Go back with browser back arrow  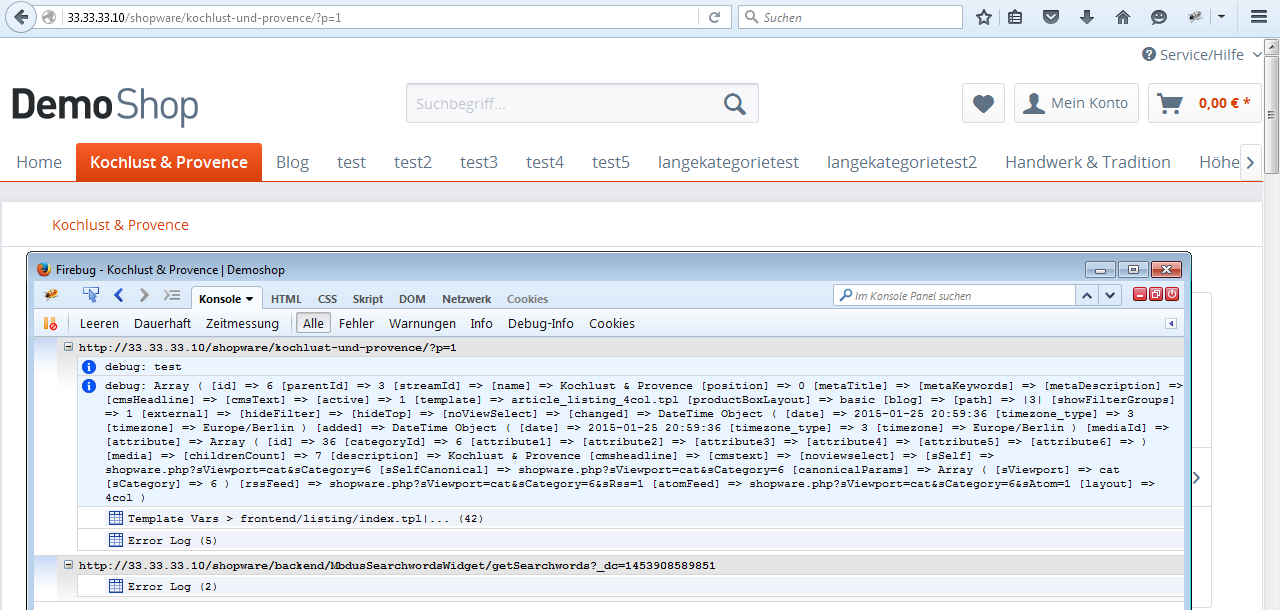[x=22, y=17]
